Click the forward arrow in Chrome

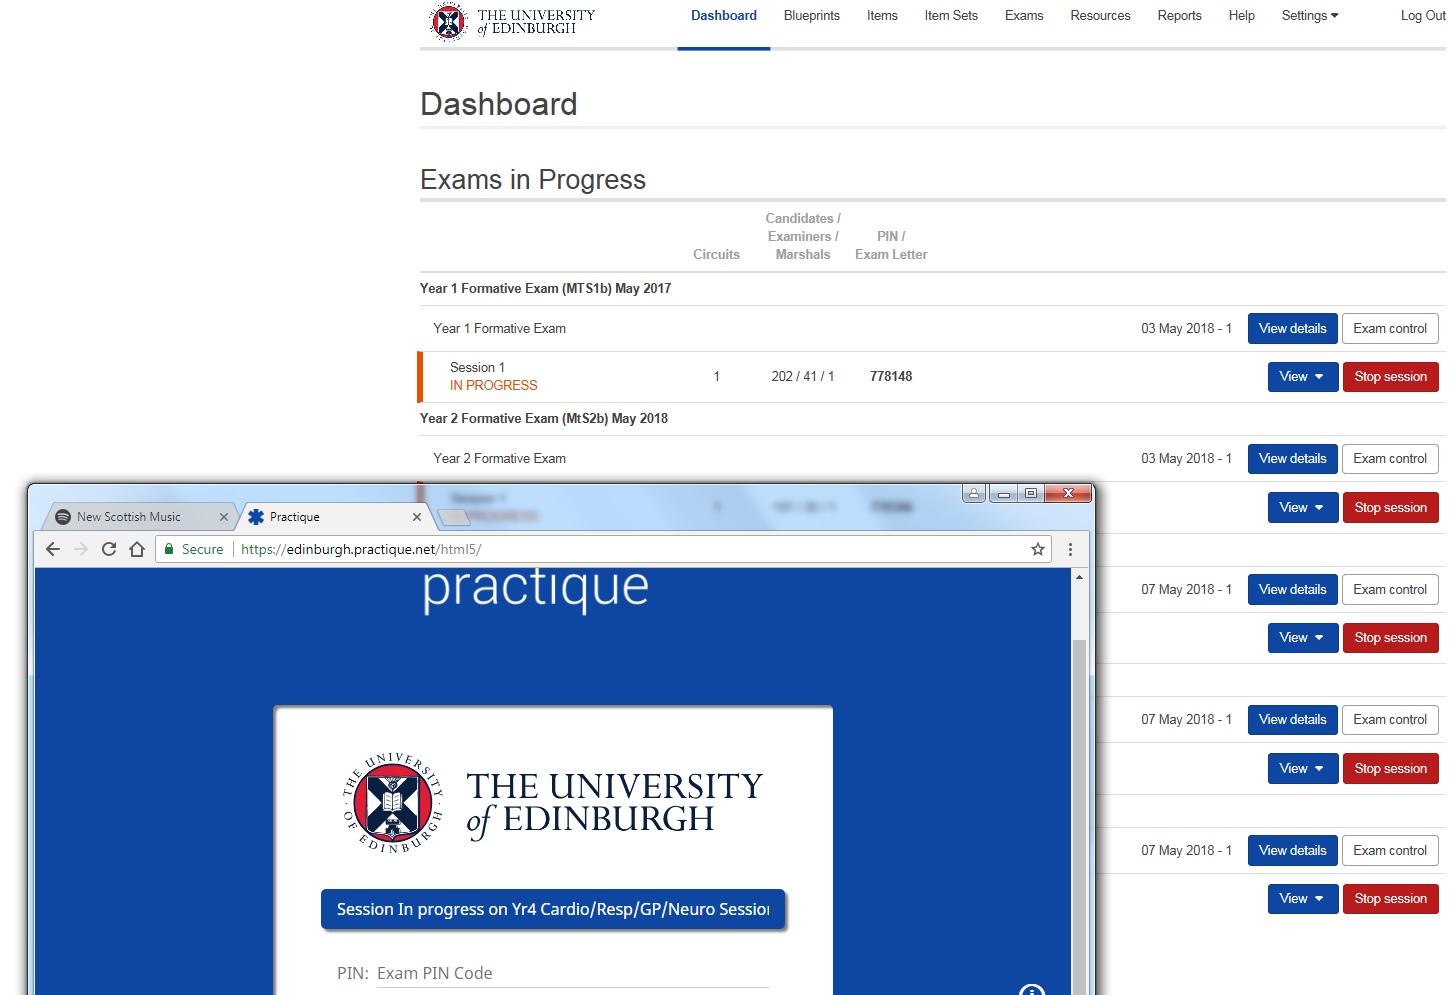tap(81, 549)
